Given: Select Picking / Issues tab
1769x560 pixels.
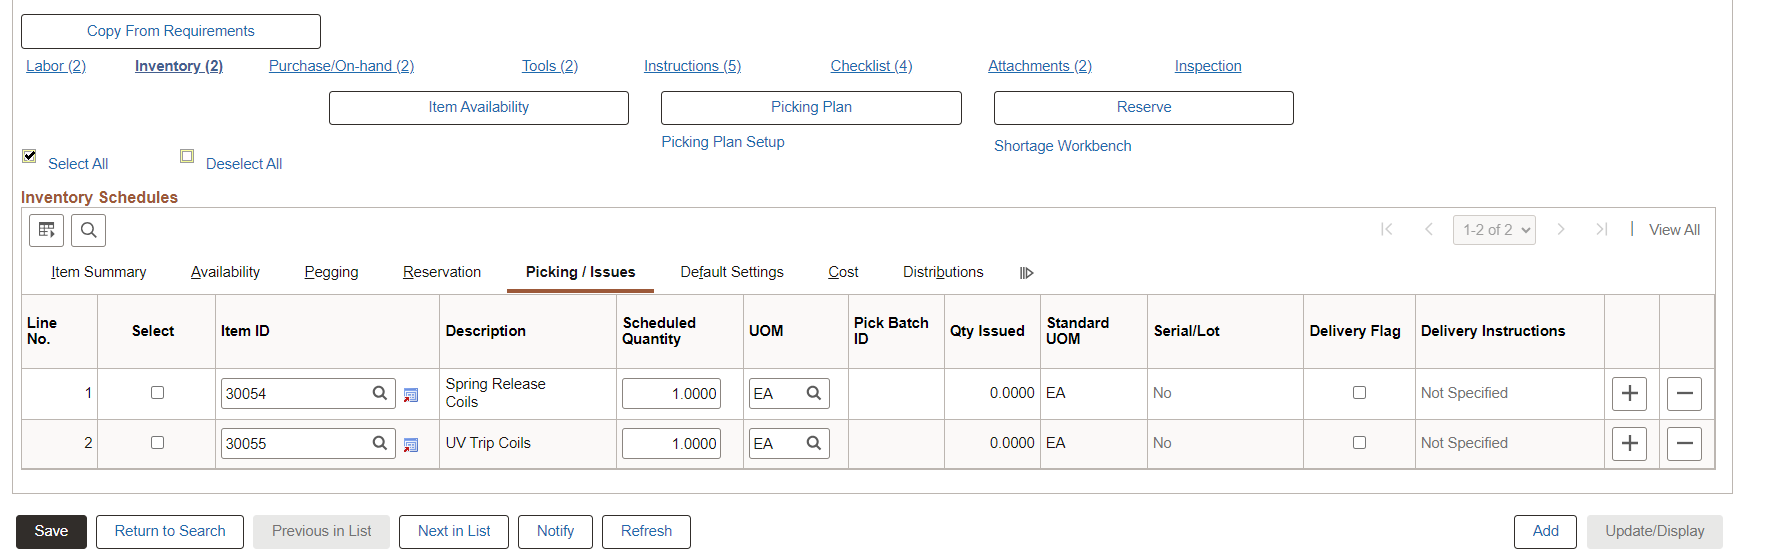Looking at the screenshot, I should [x=580, y=272].
